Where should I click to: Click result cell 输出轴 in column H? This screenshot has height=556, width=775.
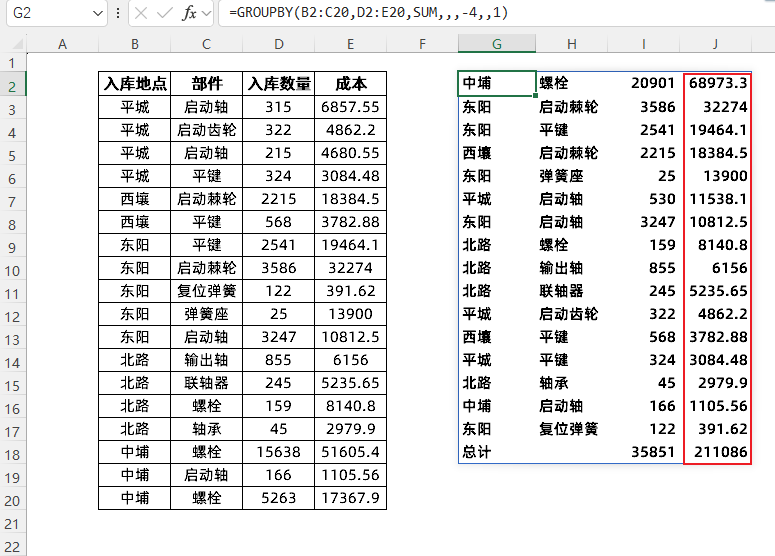coord(572,268)
